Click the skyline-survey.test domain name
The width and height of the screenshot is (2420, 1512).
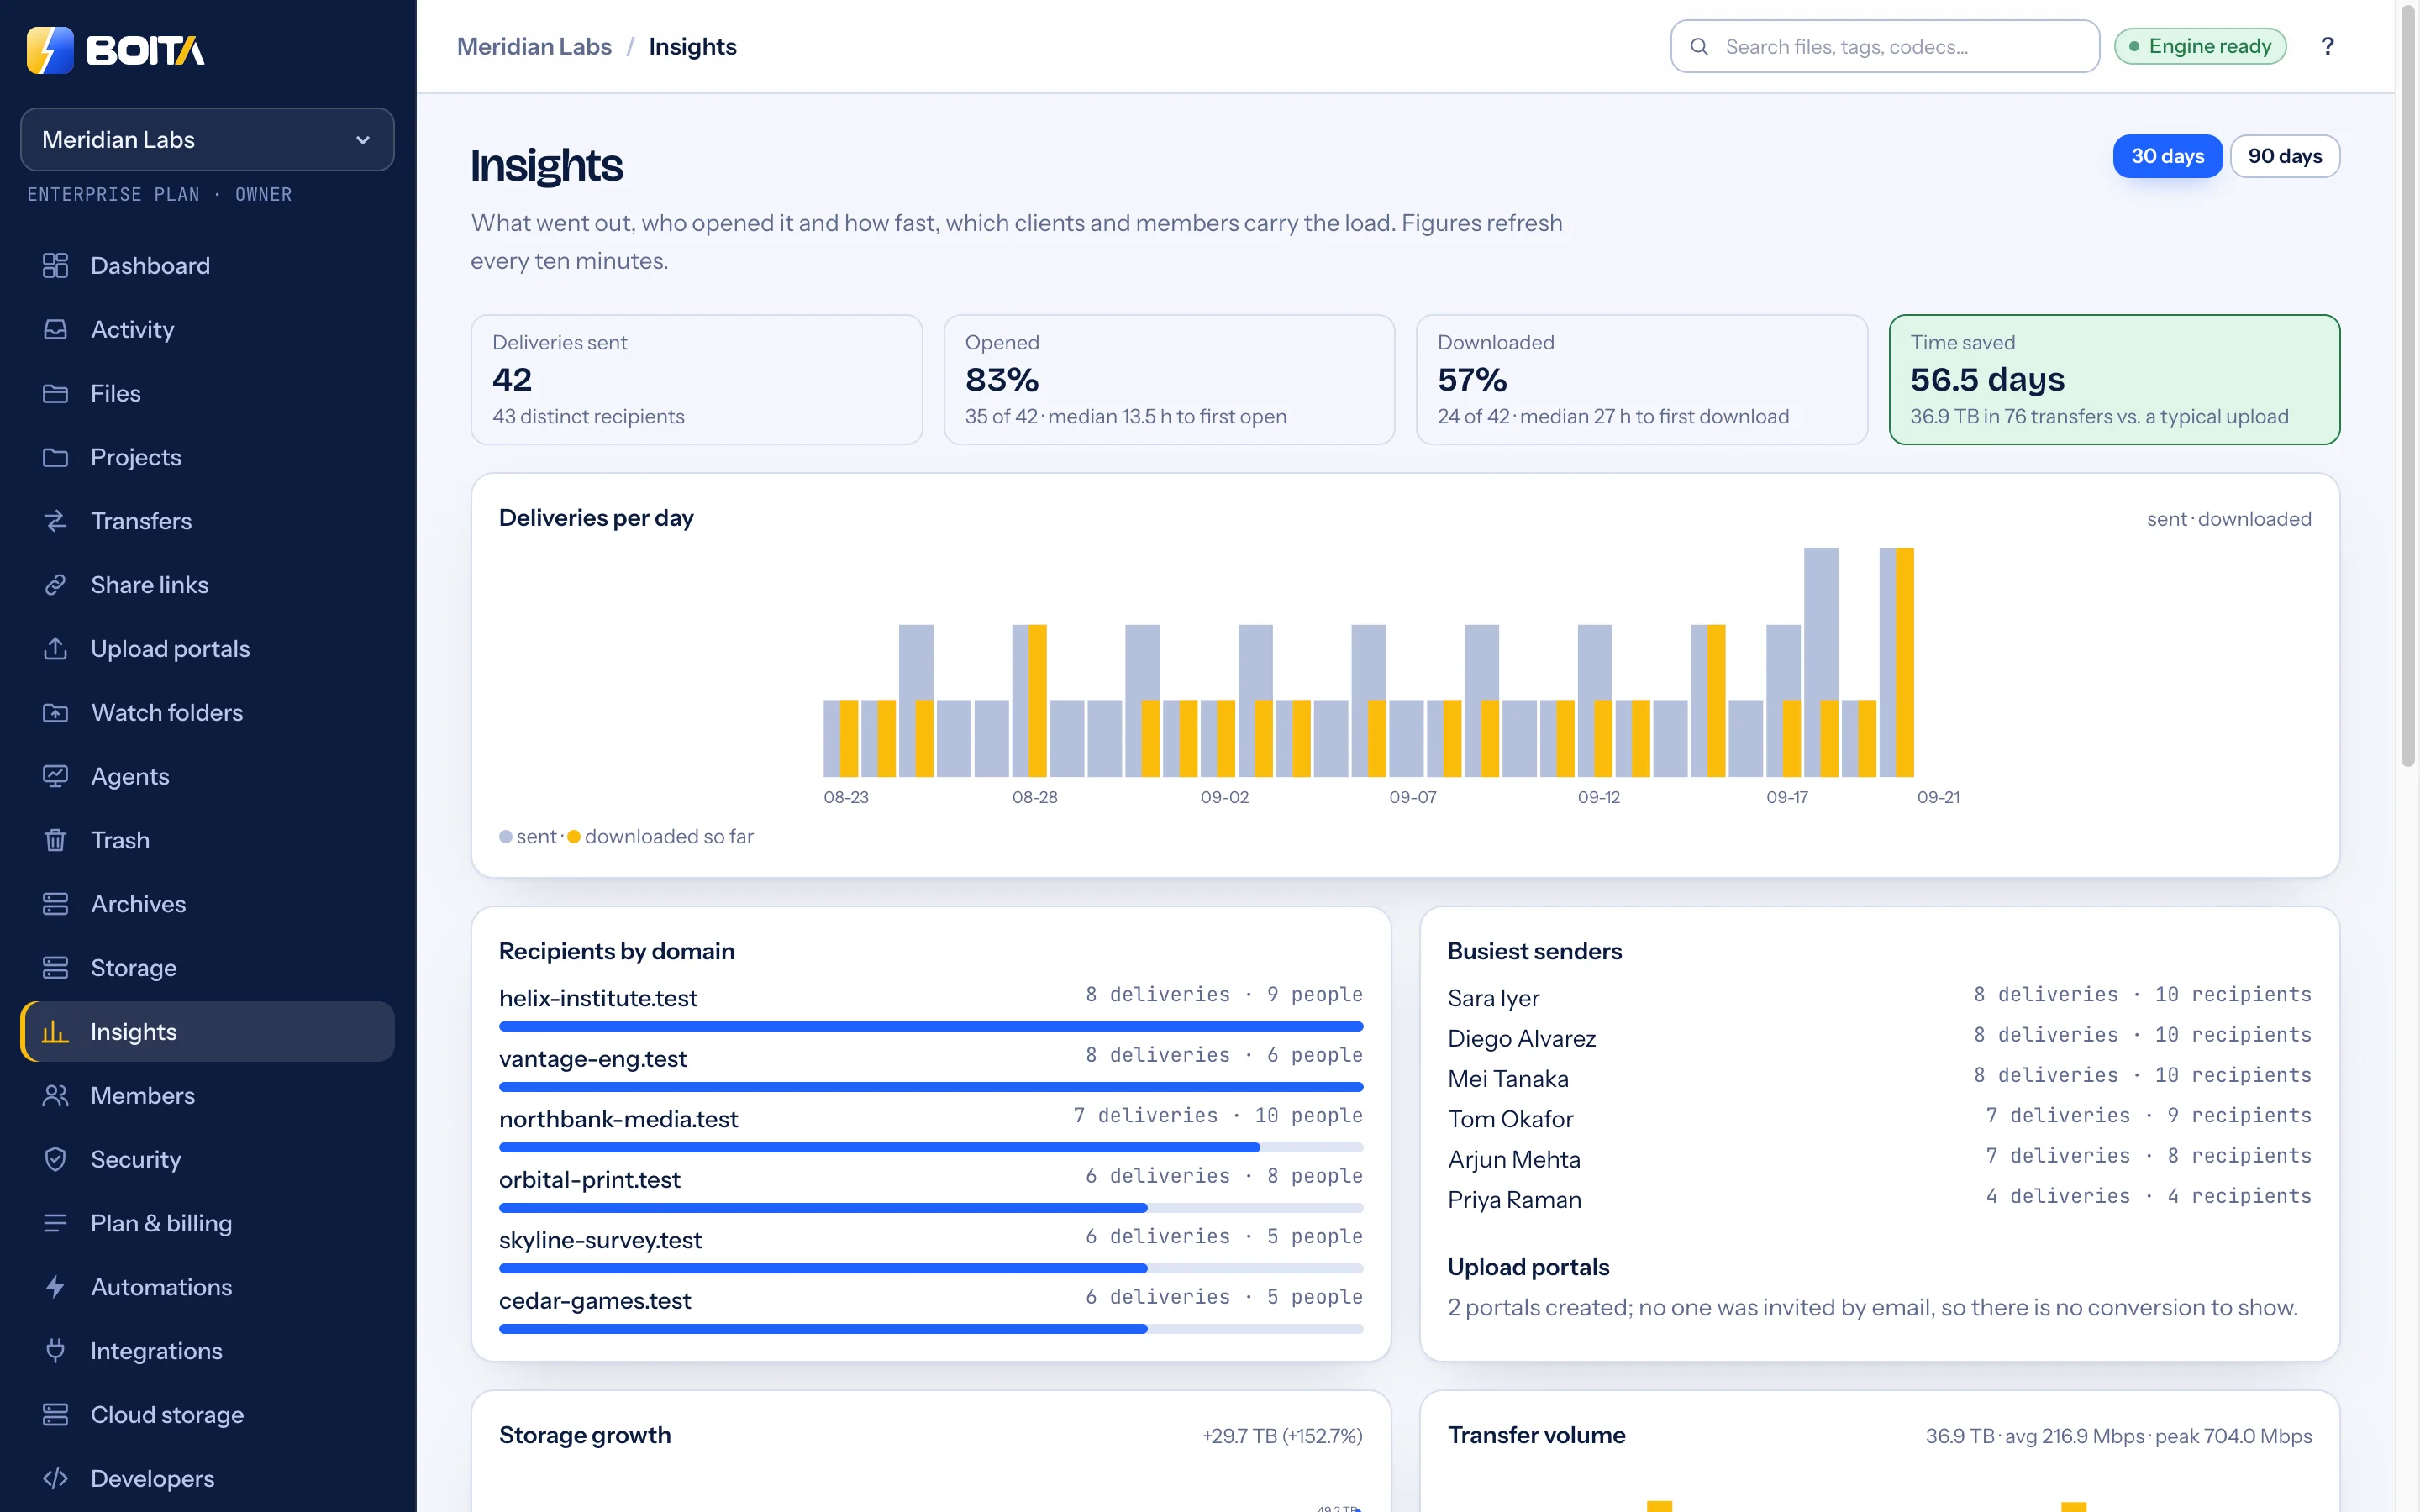point(600,1240)
